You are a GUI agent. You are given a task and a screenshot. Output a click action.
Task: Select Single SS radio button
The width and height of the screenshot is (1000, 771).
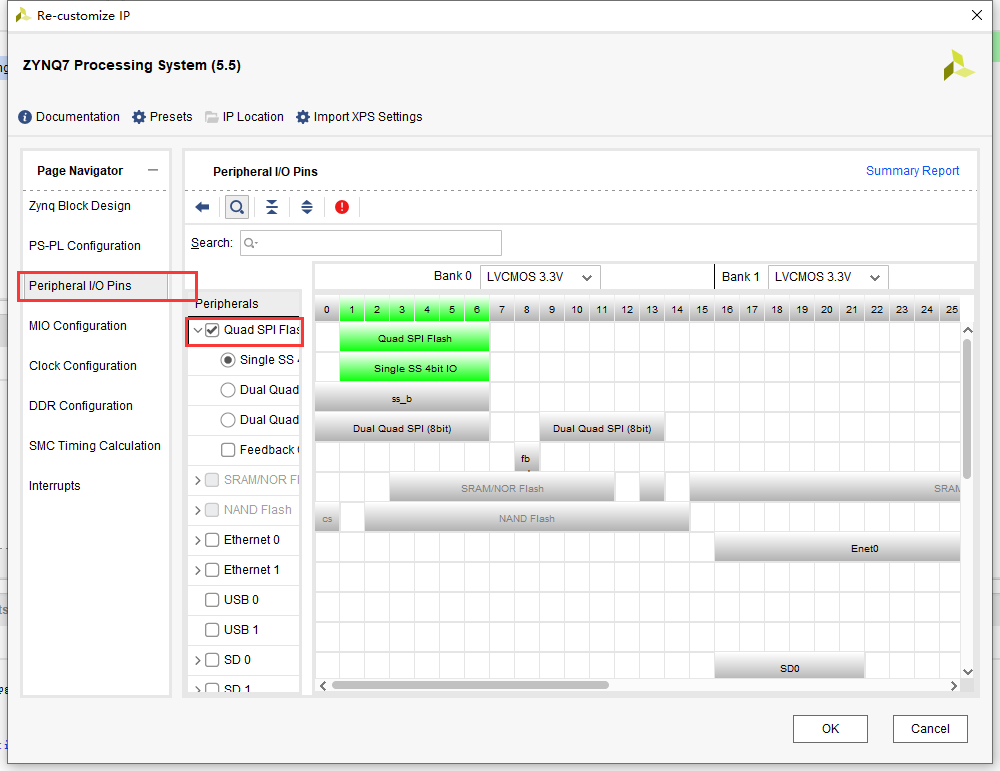click(x=228, y=360)
